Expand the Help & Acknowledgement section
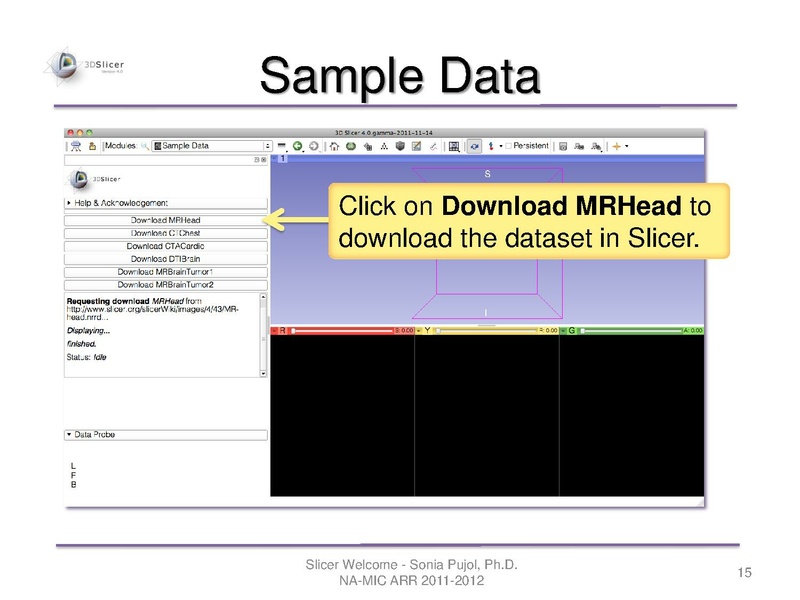 pos(165,203)
